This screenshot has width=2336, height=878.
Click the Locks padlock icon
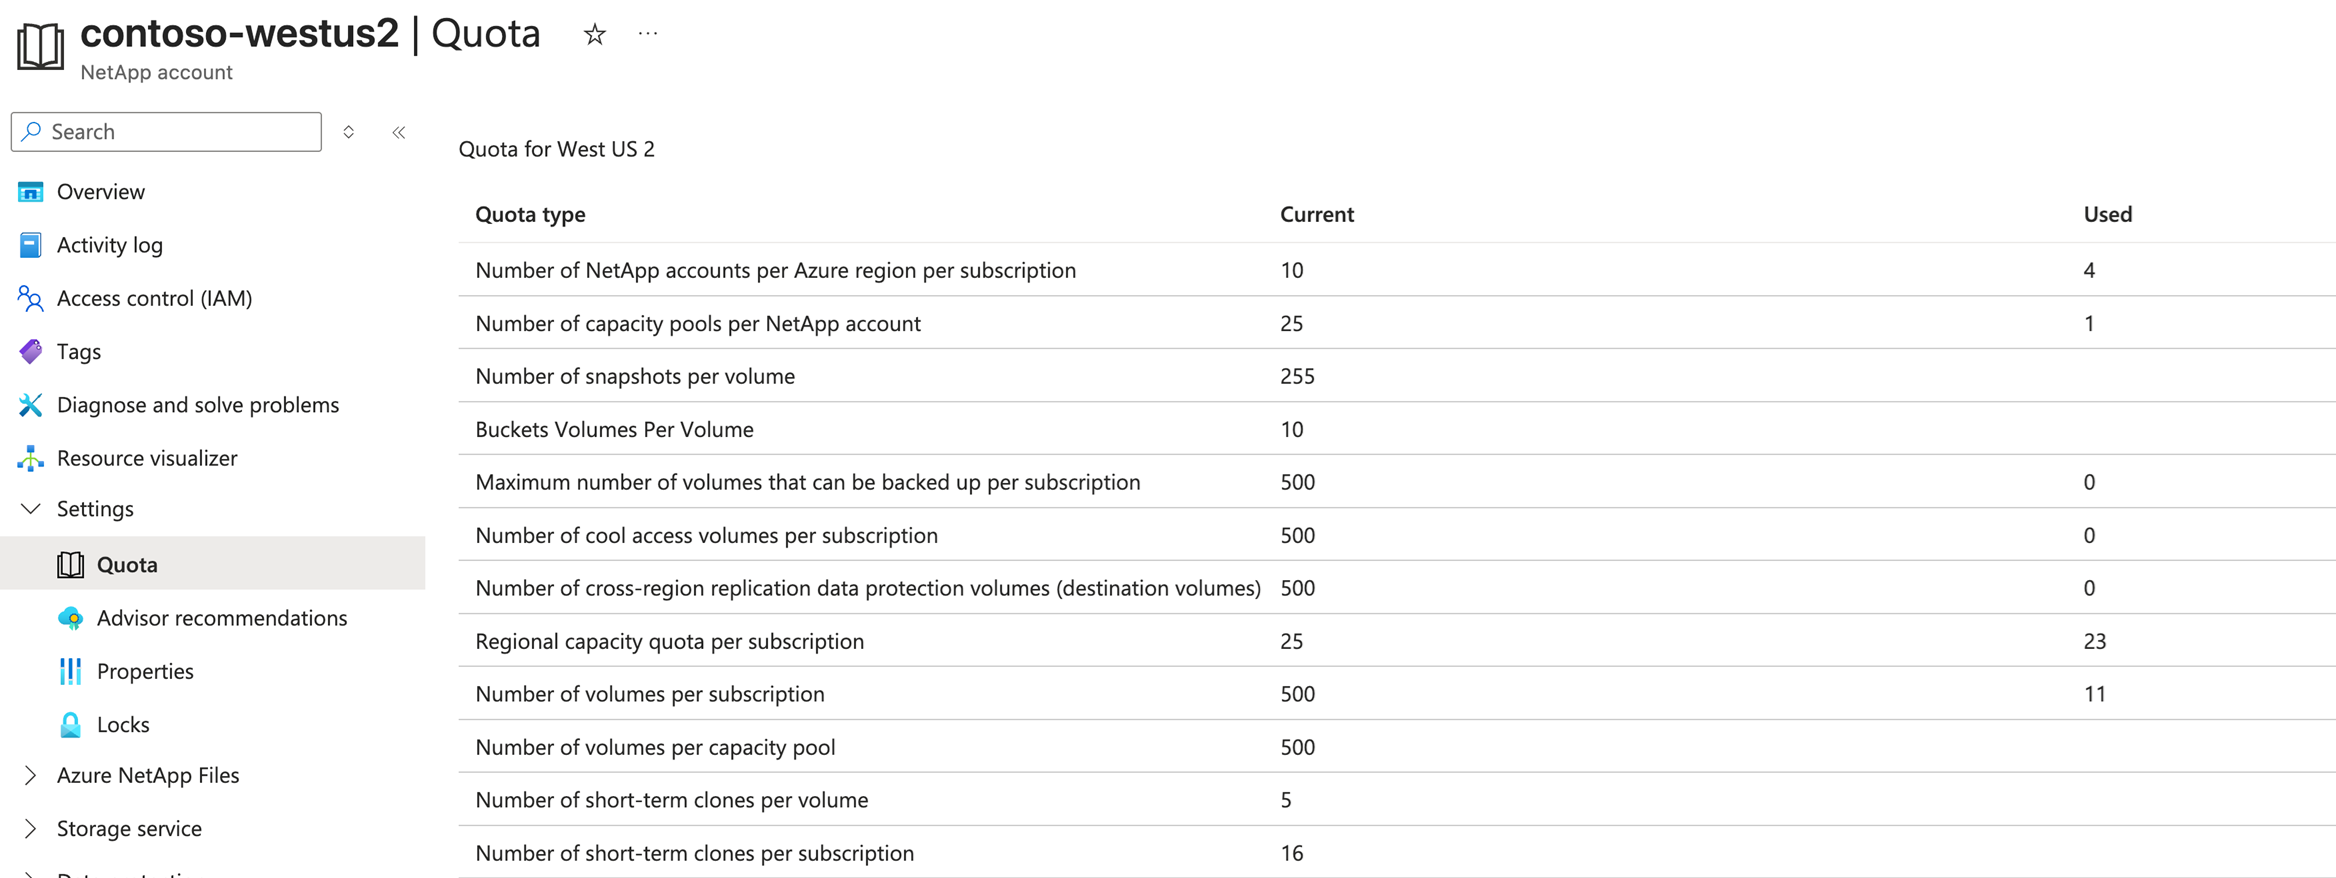click(70, 724)
